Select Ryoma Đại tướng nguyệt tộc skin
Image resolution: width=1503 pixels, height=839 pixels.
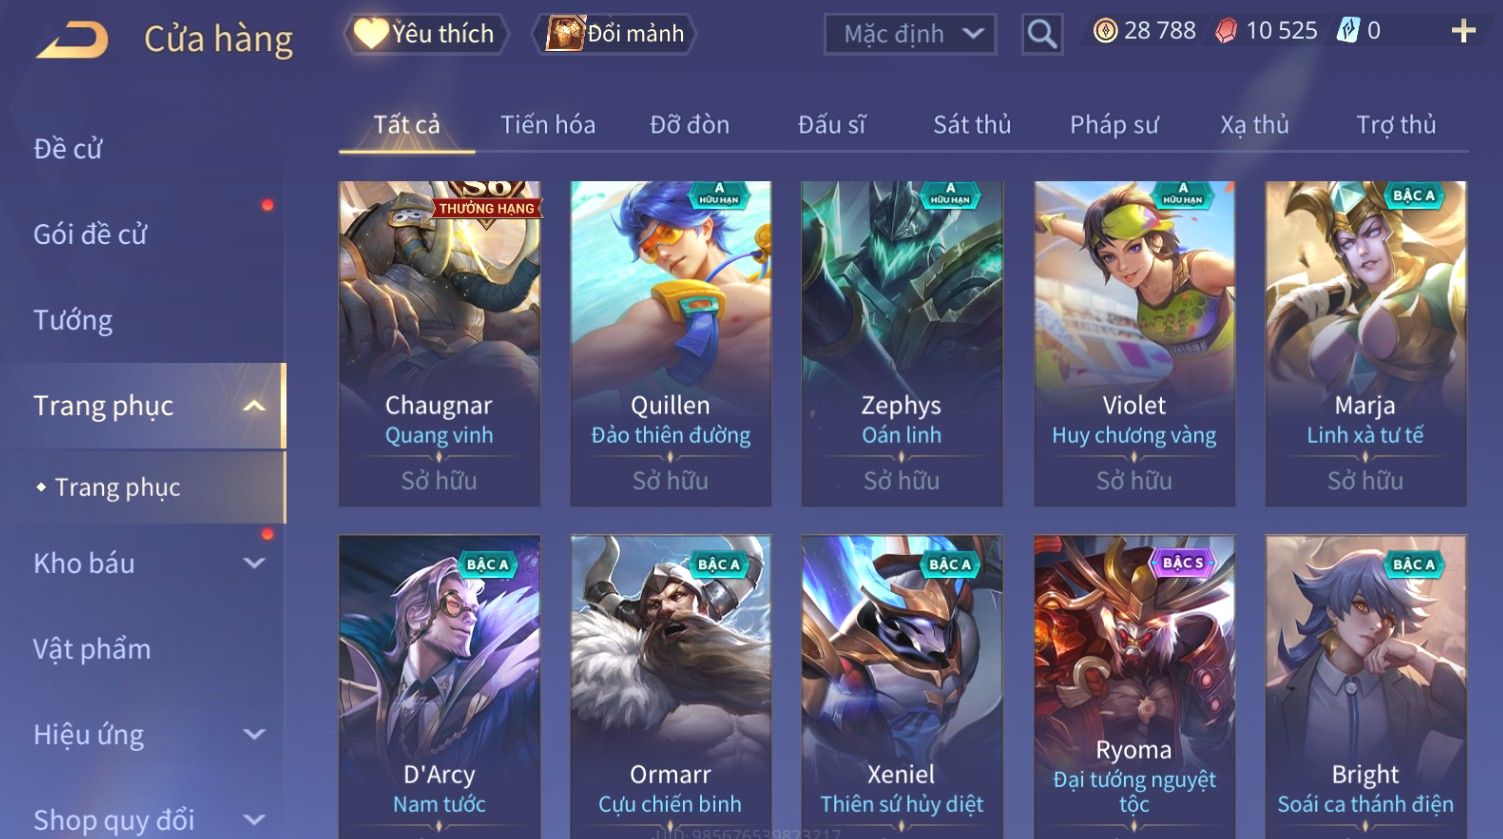pos(1134,687)
